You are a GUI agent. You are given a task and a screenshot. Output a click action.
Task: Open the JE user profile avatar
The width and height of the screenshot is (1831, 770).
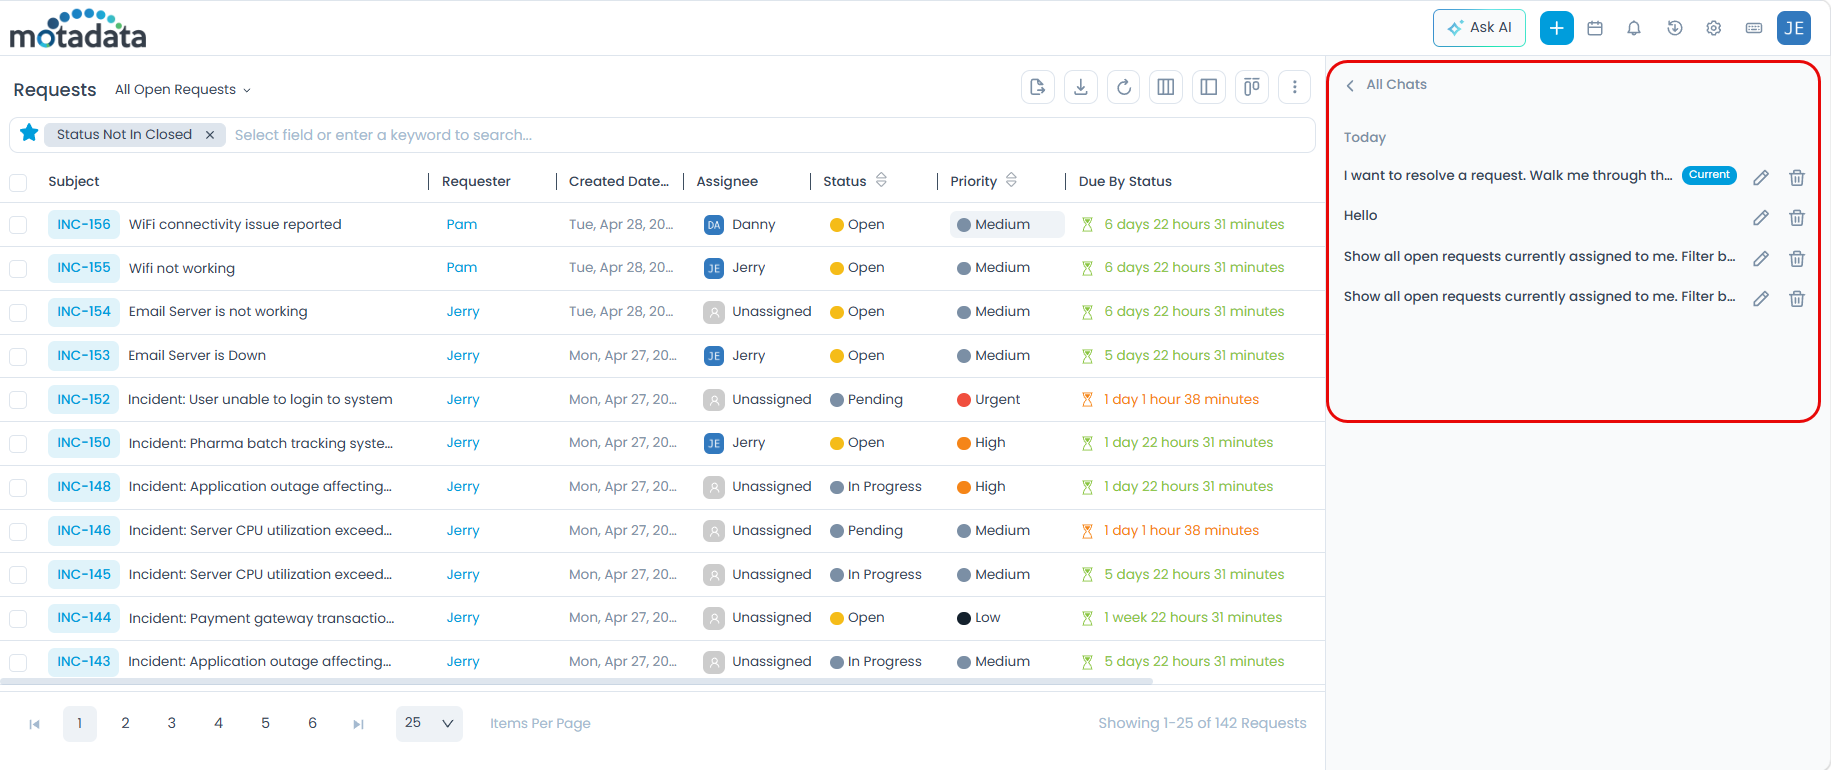[x=1794, y=28]
